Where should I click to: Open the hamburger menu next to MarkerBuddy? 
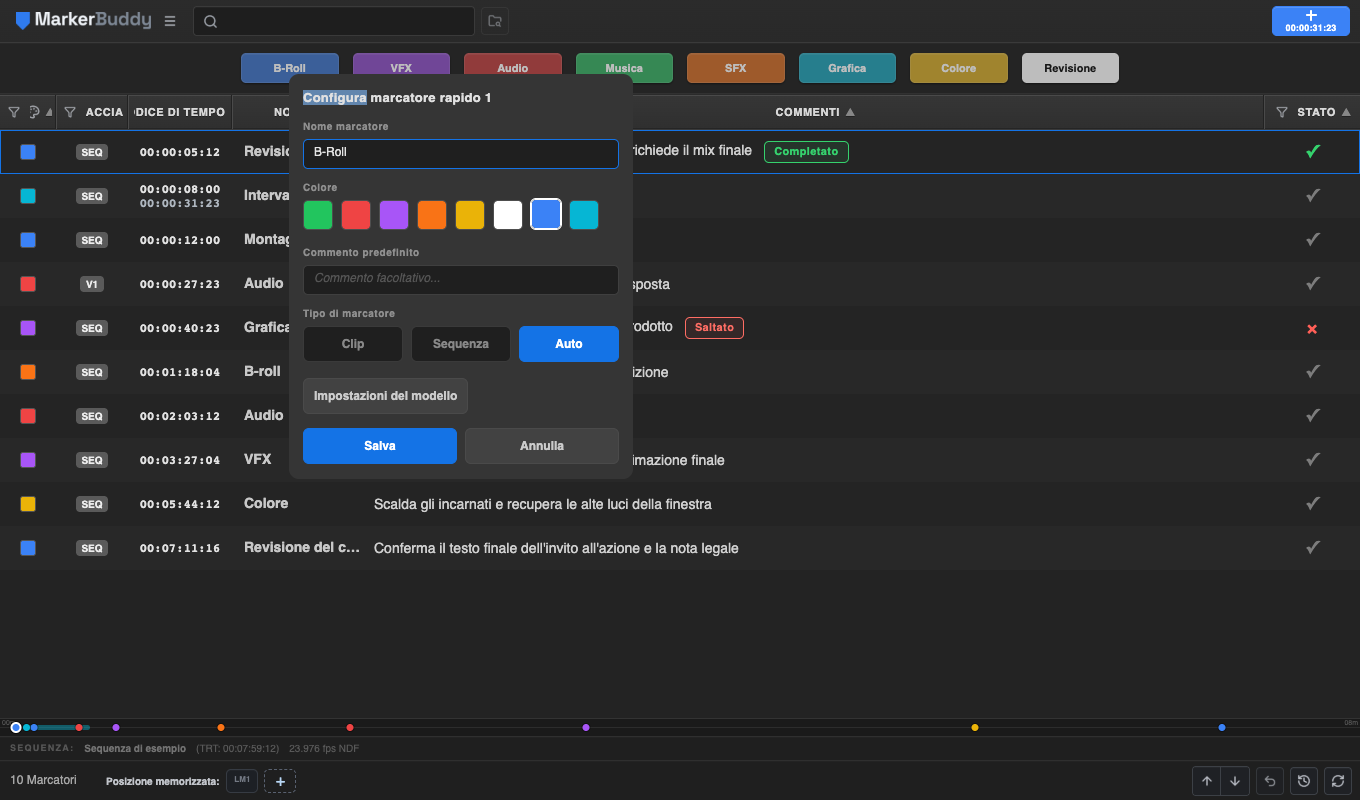pos(170,21)
